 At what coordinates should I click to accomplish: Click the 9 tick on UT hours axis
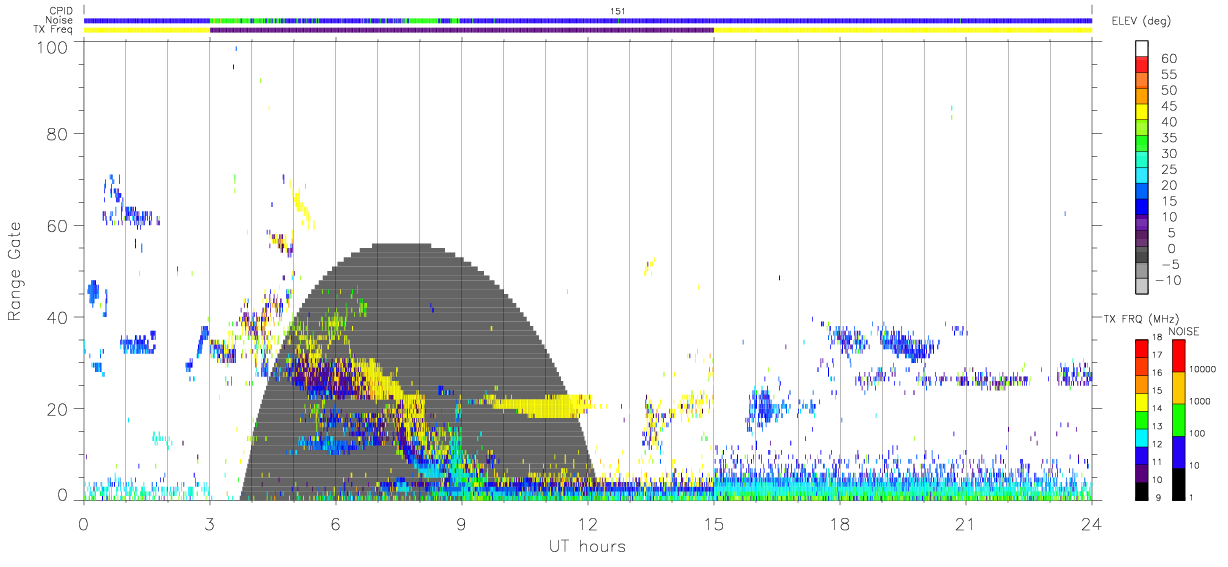coord(461,523)
